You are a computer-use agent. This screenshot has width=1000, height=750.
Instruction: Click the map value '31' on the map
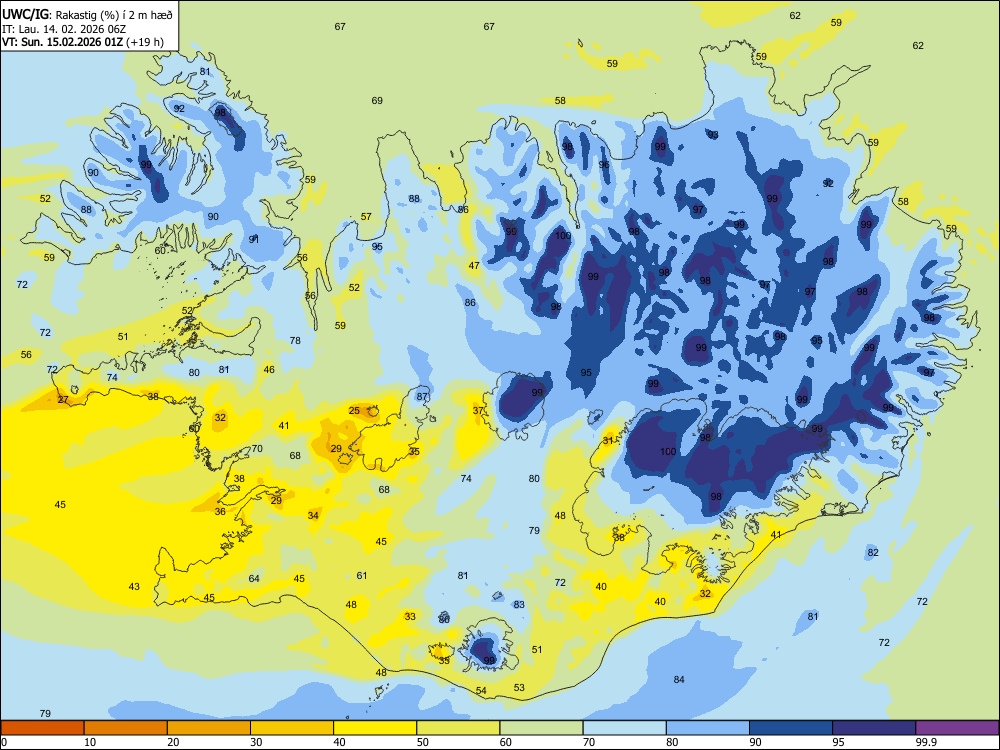(608, 441)
